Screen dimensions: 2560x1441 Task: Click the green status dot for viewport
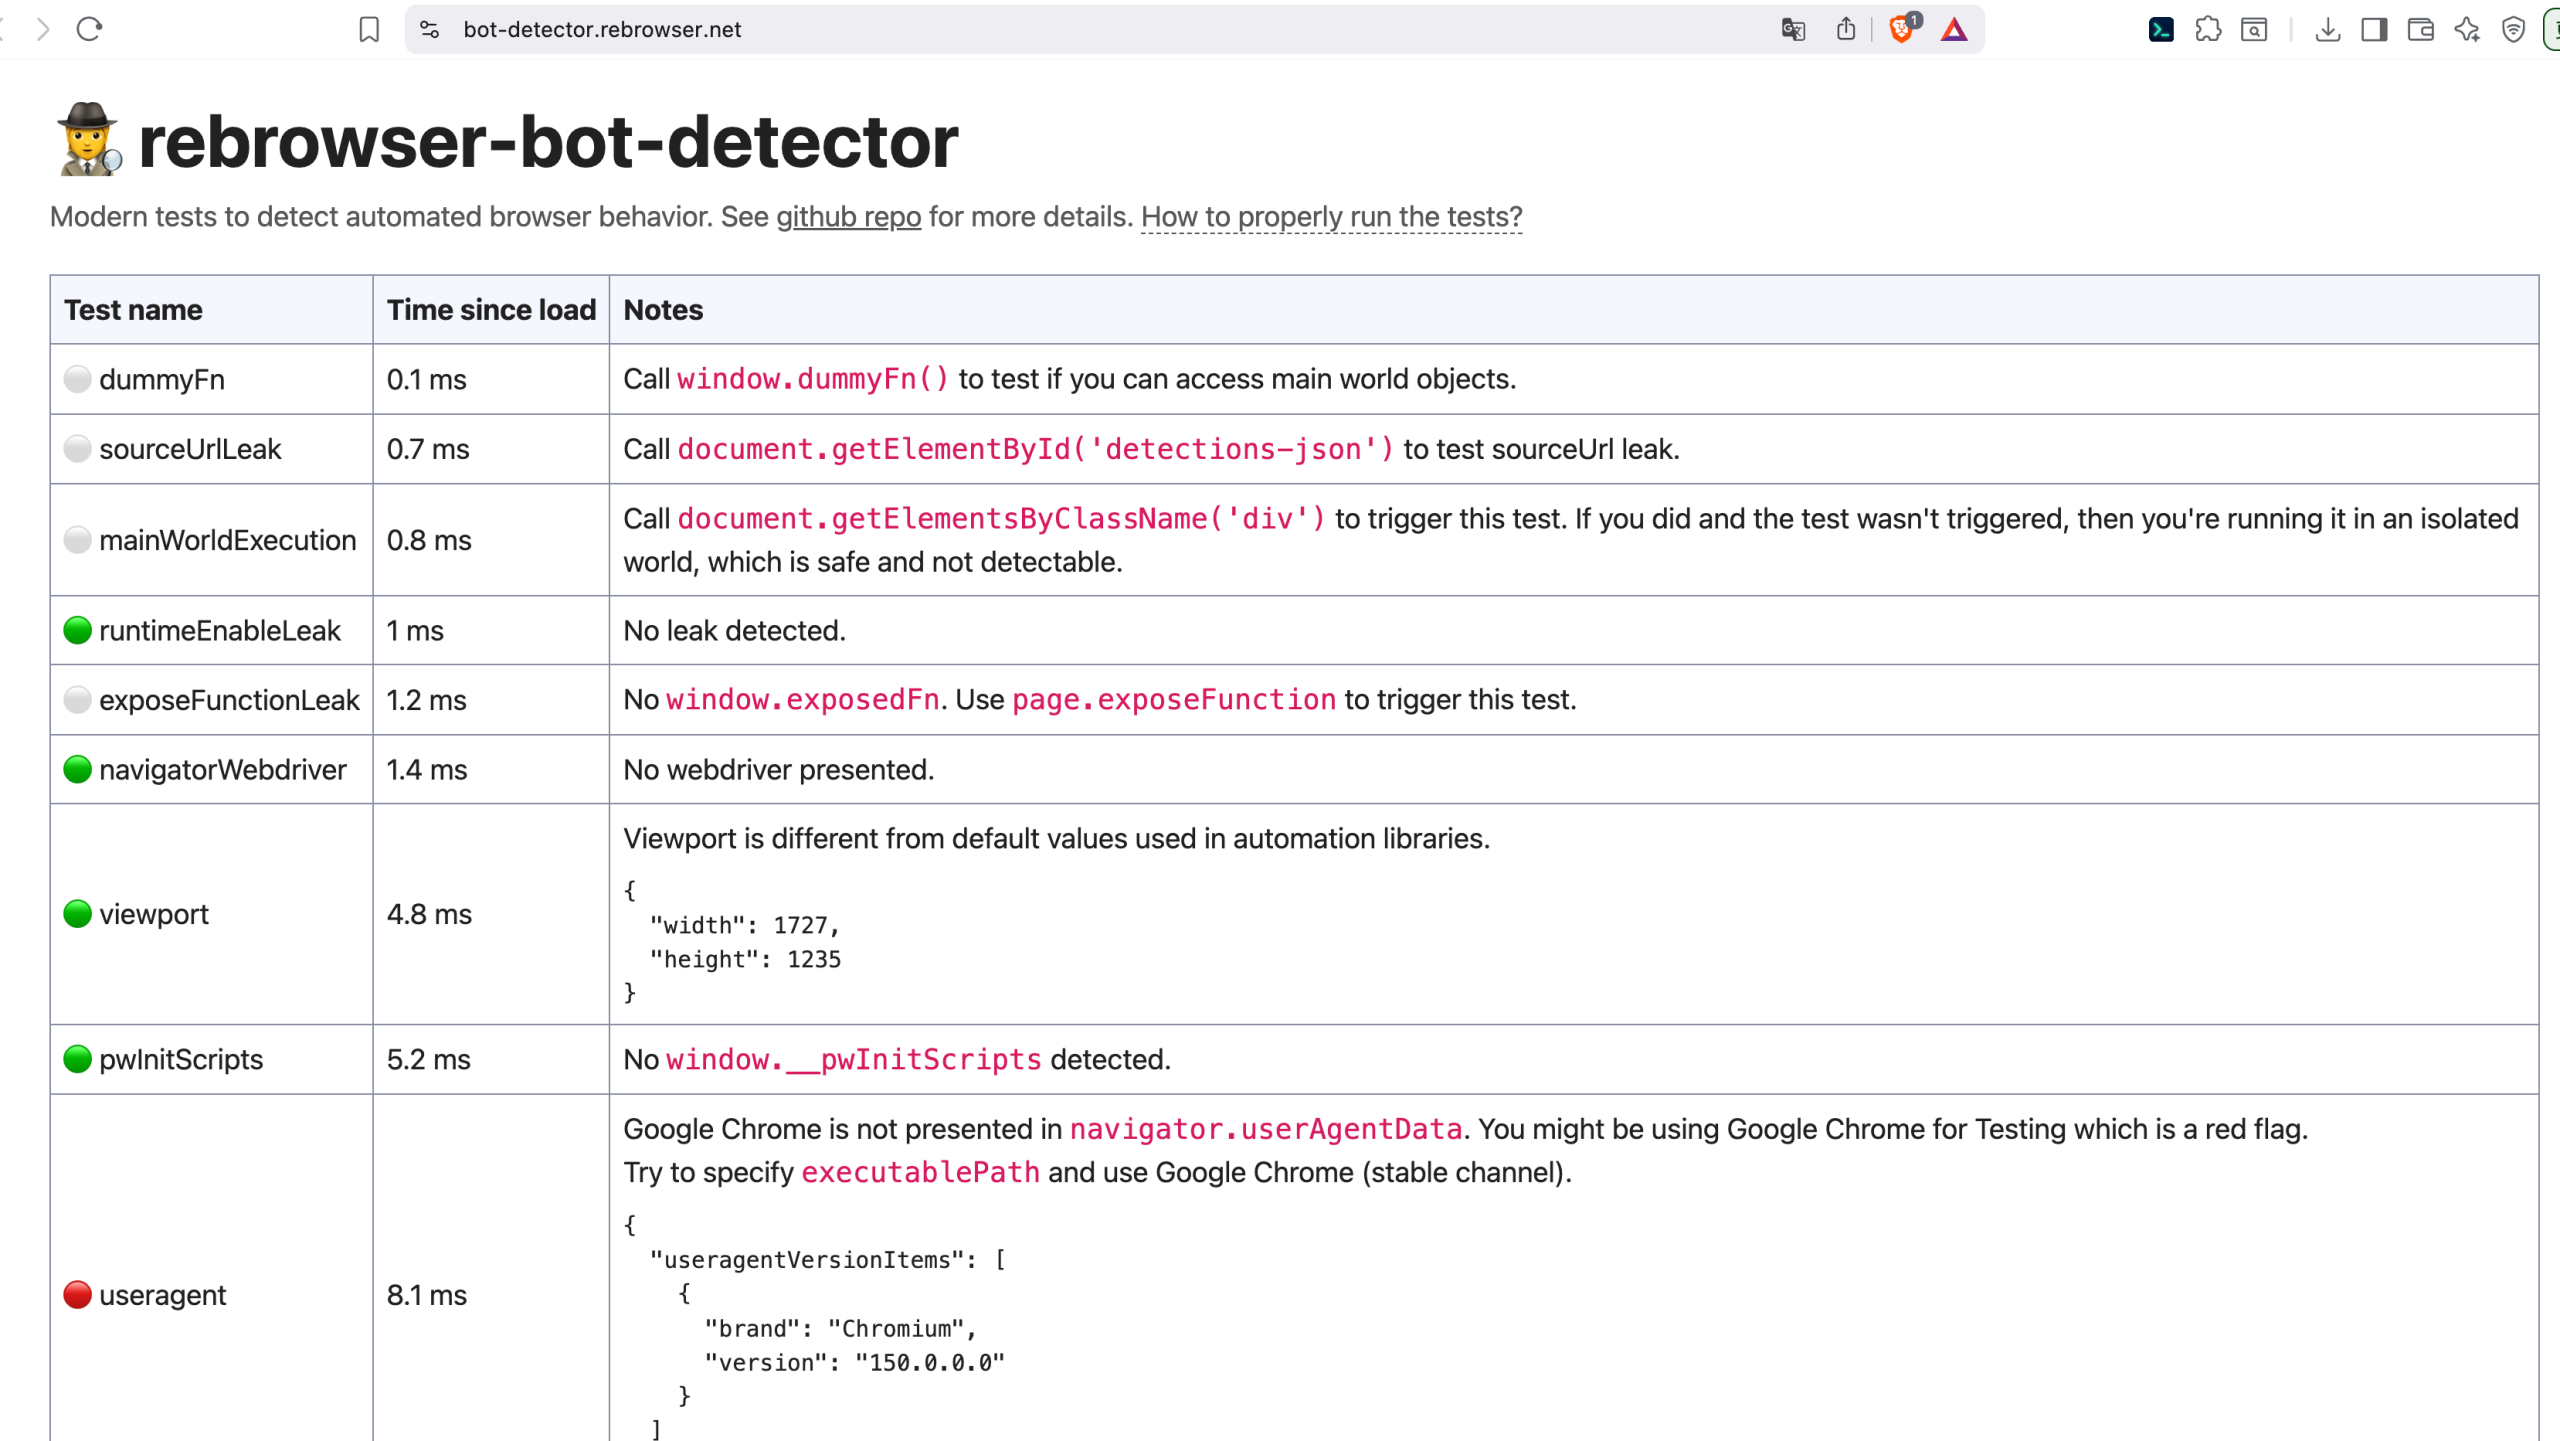78,914
